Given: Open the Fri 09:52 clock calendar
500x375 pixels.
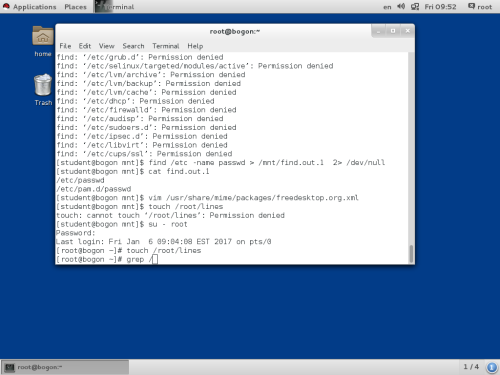Looking at the screenshot, I should pyautogui.click(x=440, y=7).
